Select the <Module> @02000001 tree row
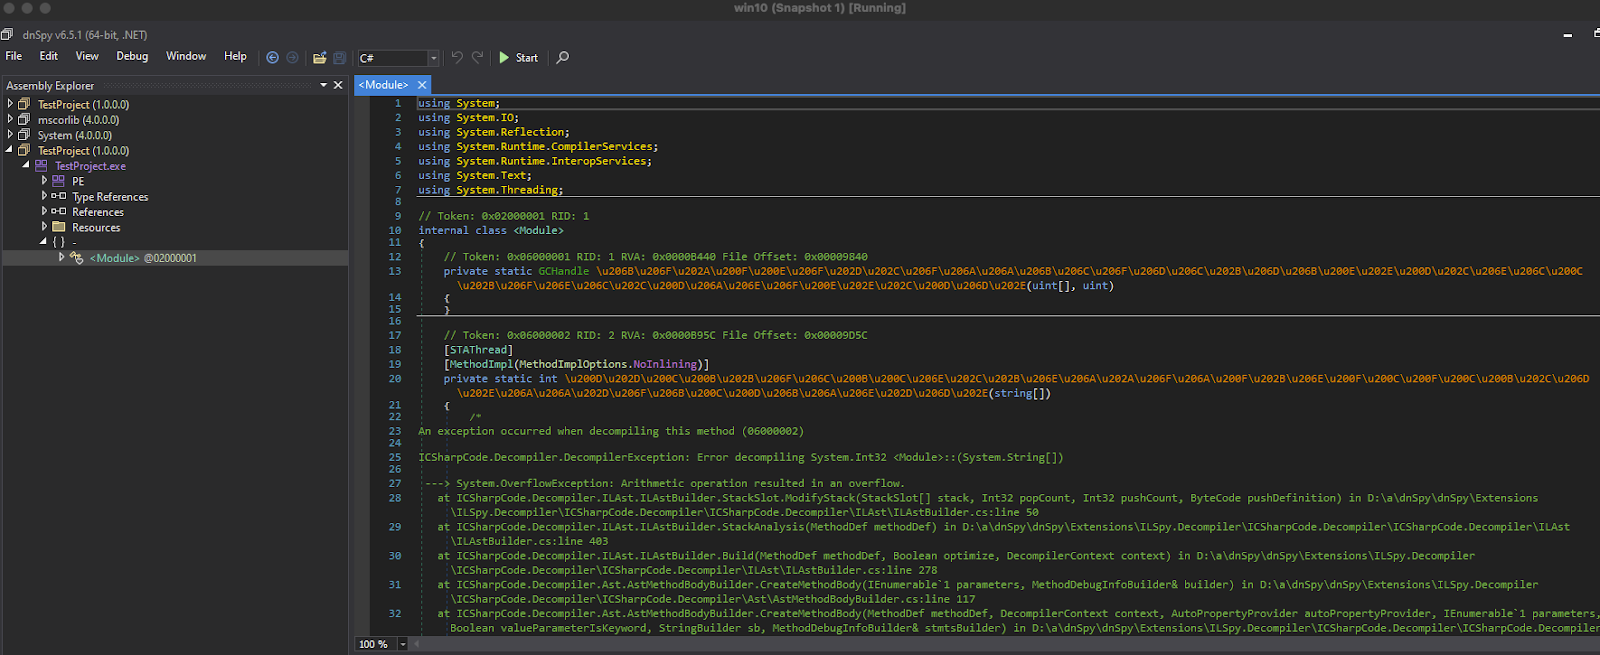 click(175, 258)
